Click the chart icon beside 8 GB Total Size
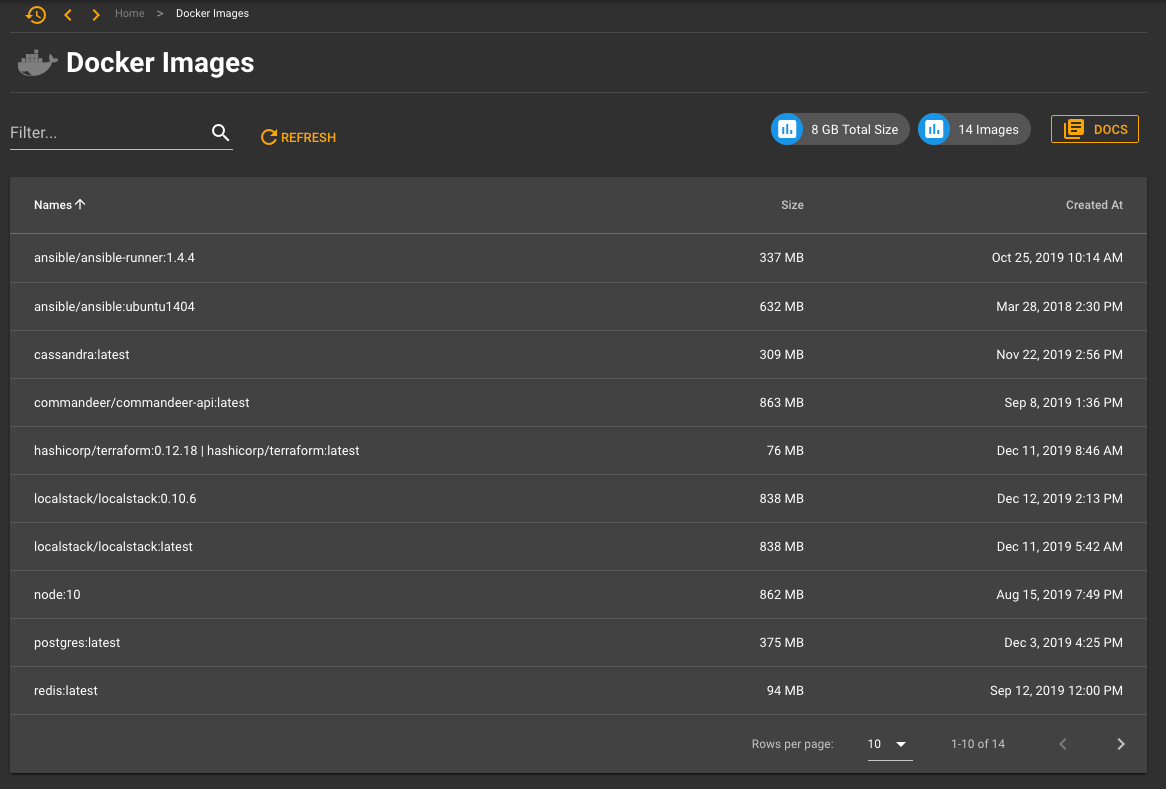The width and height of the screenshot is (1166, 789). tap(787, 129)
